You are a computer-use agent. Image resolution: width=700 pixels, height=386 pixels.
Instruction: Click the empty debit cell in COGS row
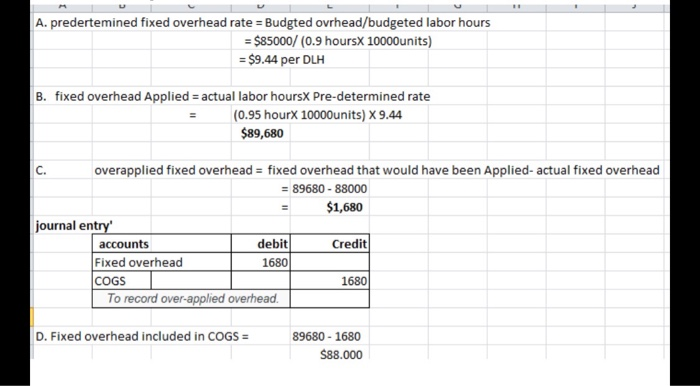pos(261,281)
